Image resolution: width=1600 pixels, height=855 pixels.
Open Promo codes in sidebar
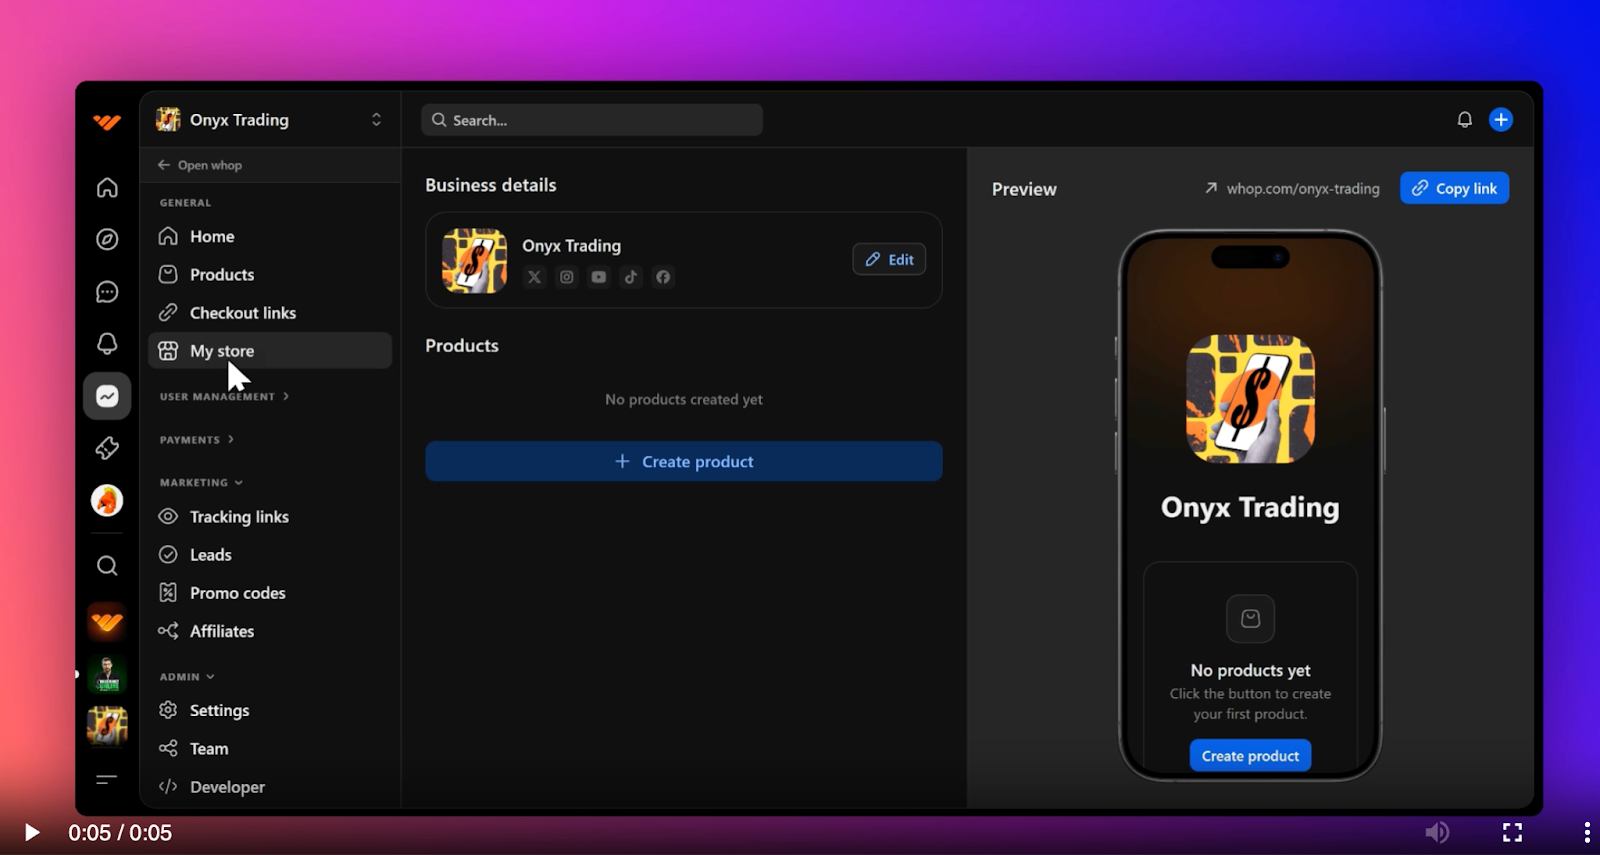pos(237,593)
